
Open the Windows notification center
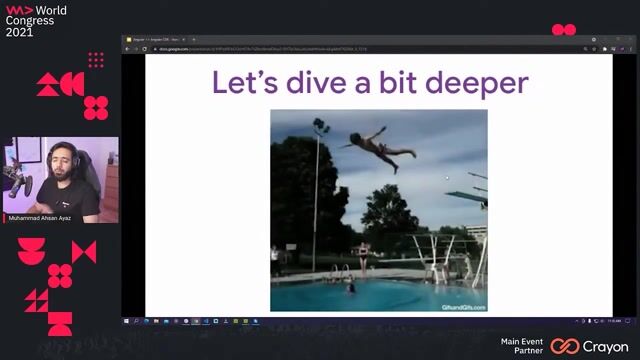(628, 321)
